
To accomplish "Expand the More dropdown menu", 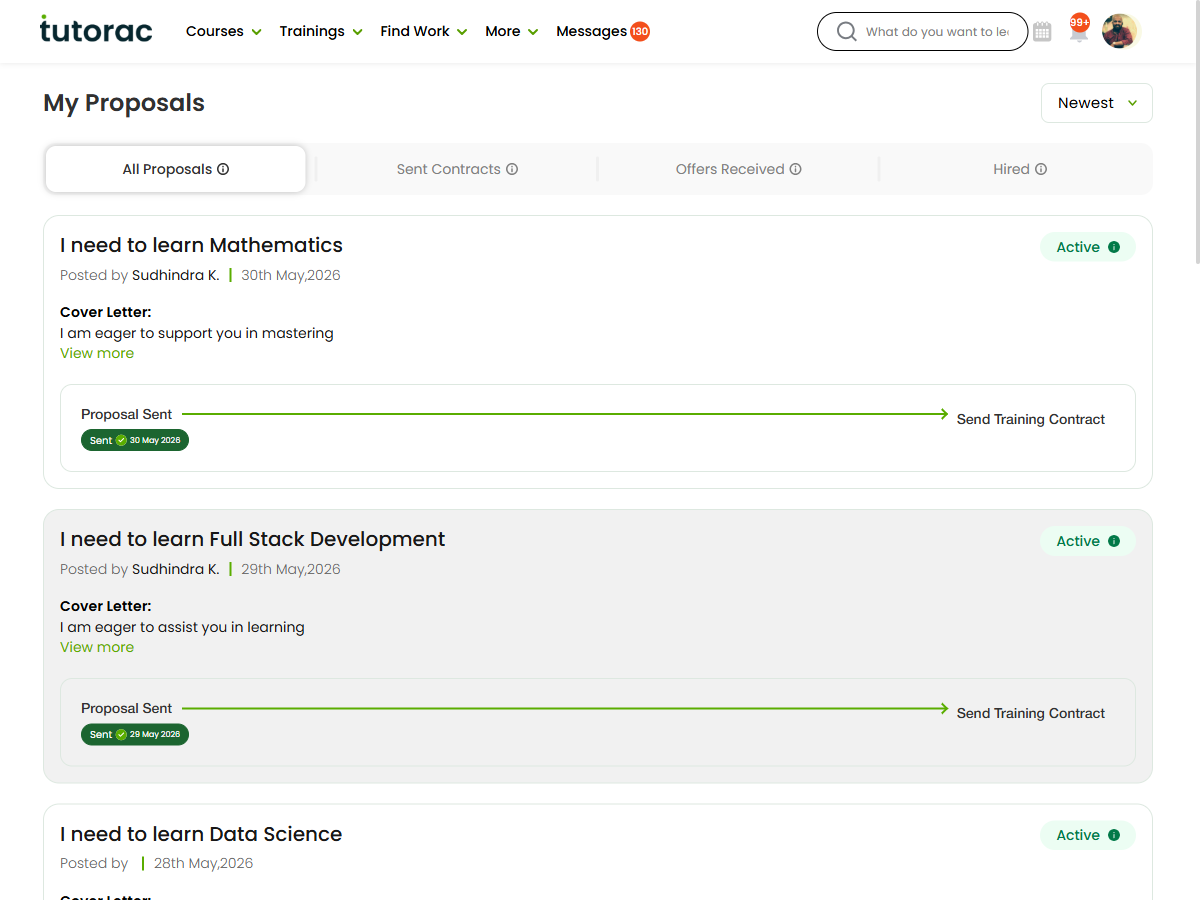I will click(x=512, y=31).
